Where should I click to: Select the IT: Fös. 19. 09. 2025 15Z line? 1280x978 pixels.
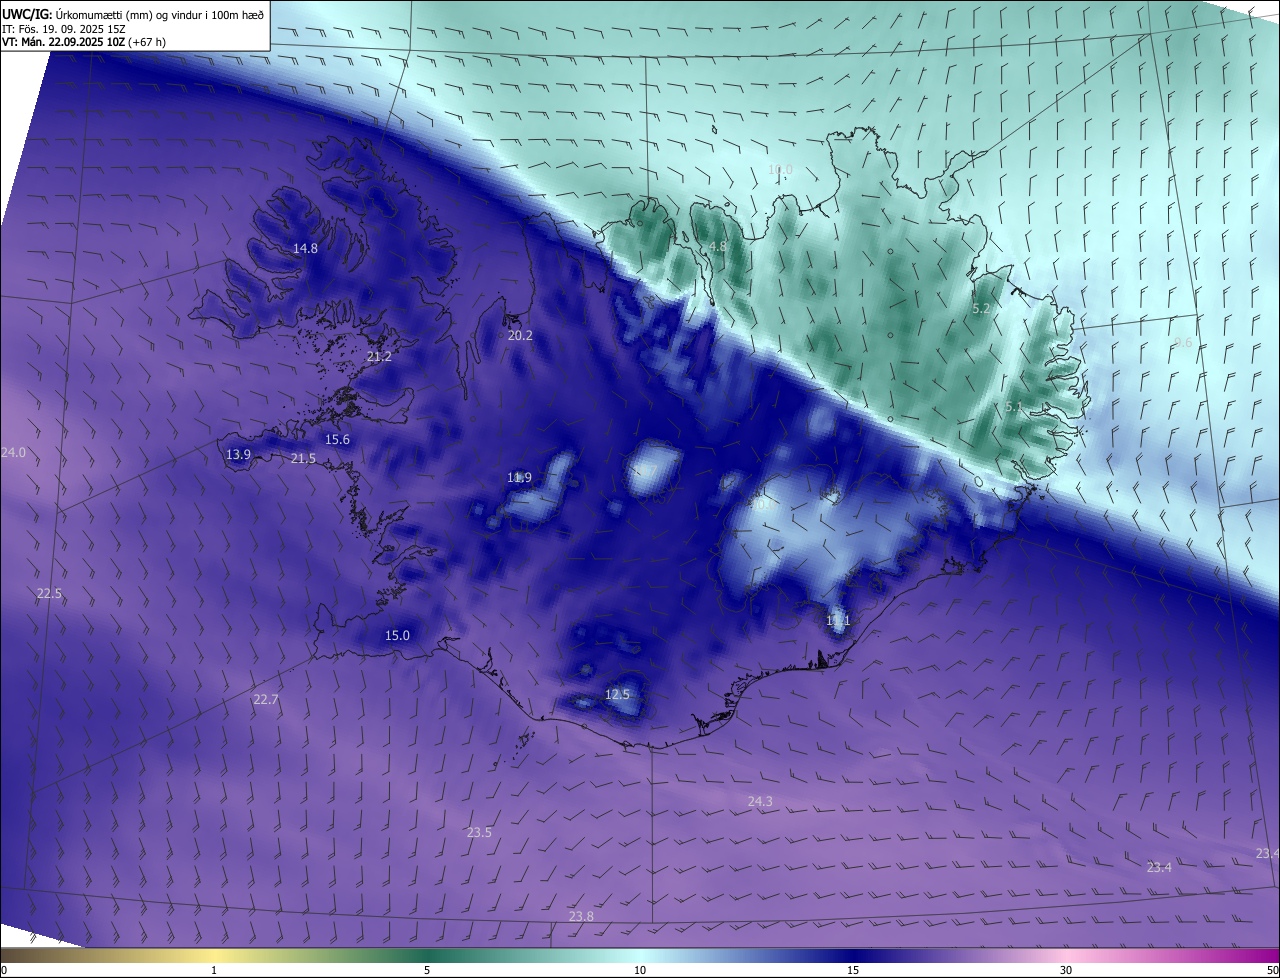62,27
